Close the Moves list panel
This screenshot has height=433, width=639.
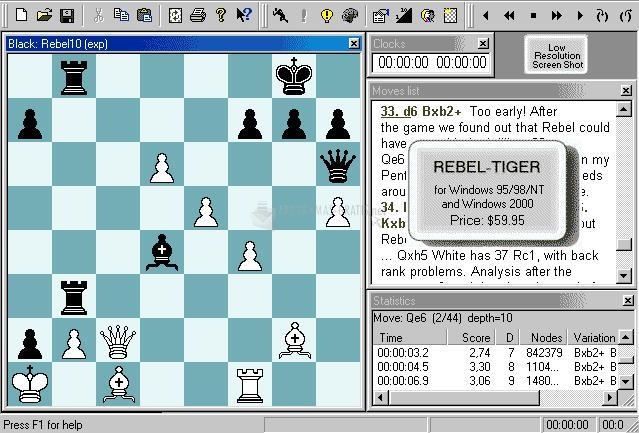pos(626,90)
